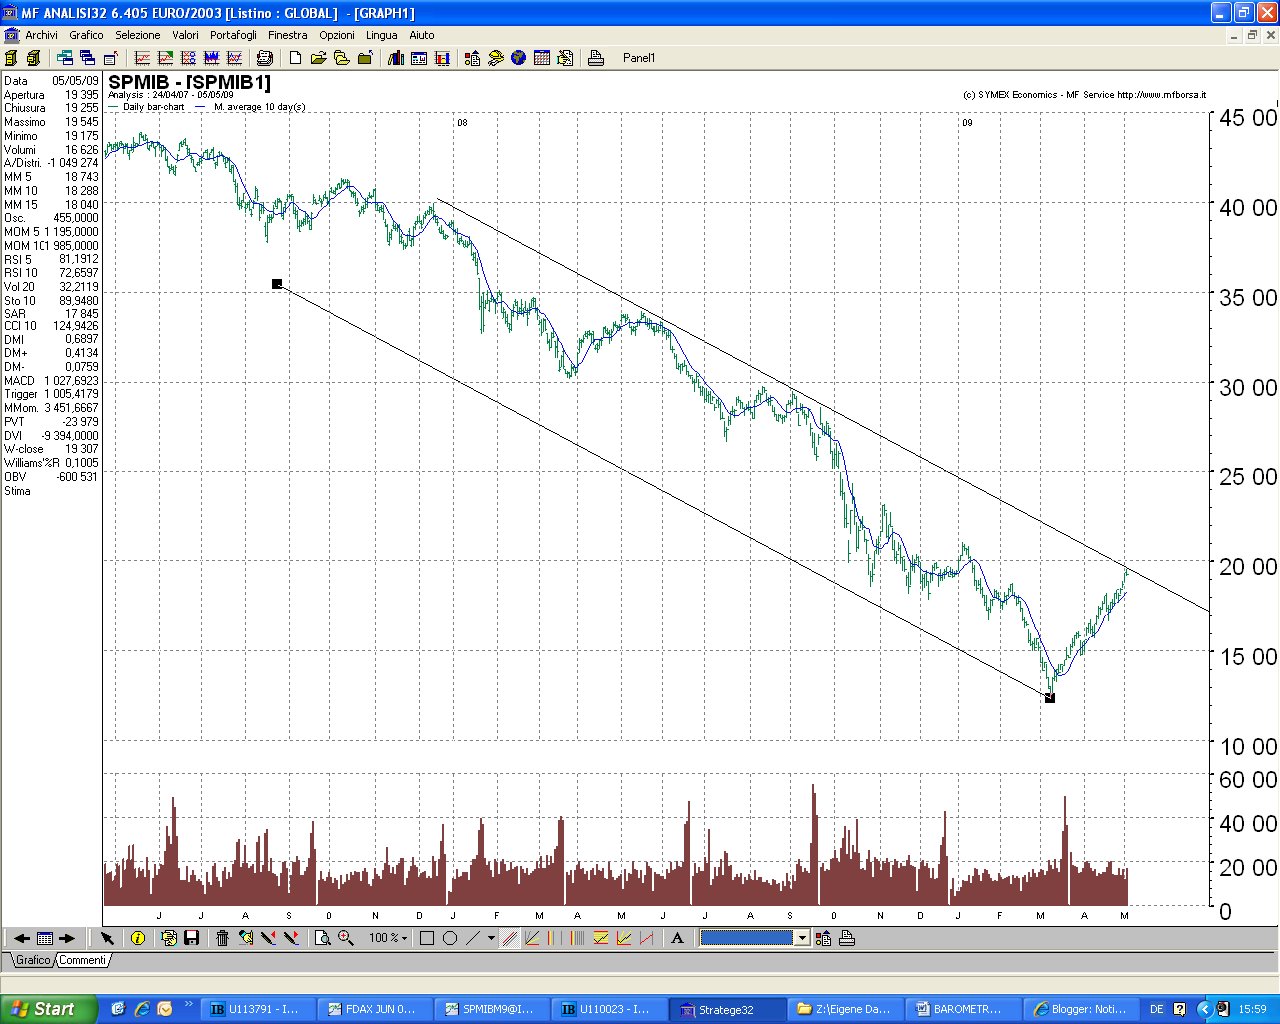
Task: Switch to the Commenti tab
Action: point(82,960)
